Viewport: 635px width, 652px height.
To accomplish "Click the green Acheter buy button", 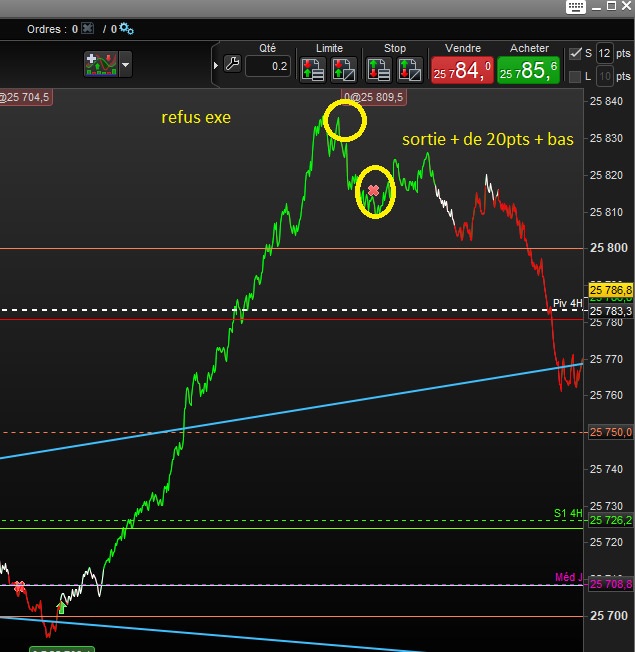I will tap(528, 70).
